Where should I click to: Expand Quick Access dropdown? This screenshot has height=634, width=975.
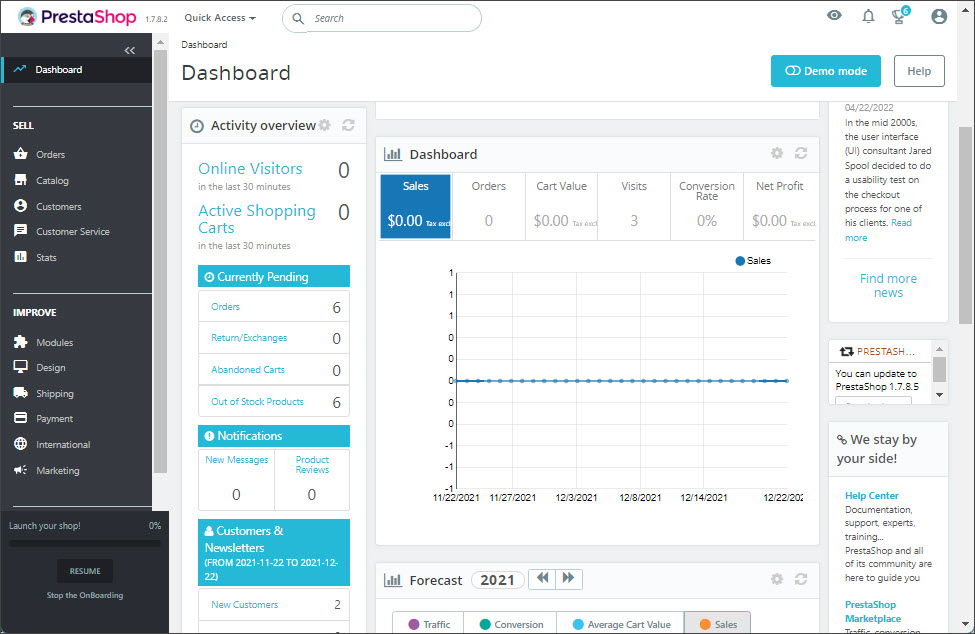(x=219, y=18)
